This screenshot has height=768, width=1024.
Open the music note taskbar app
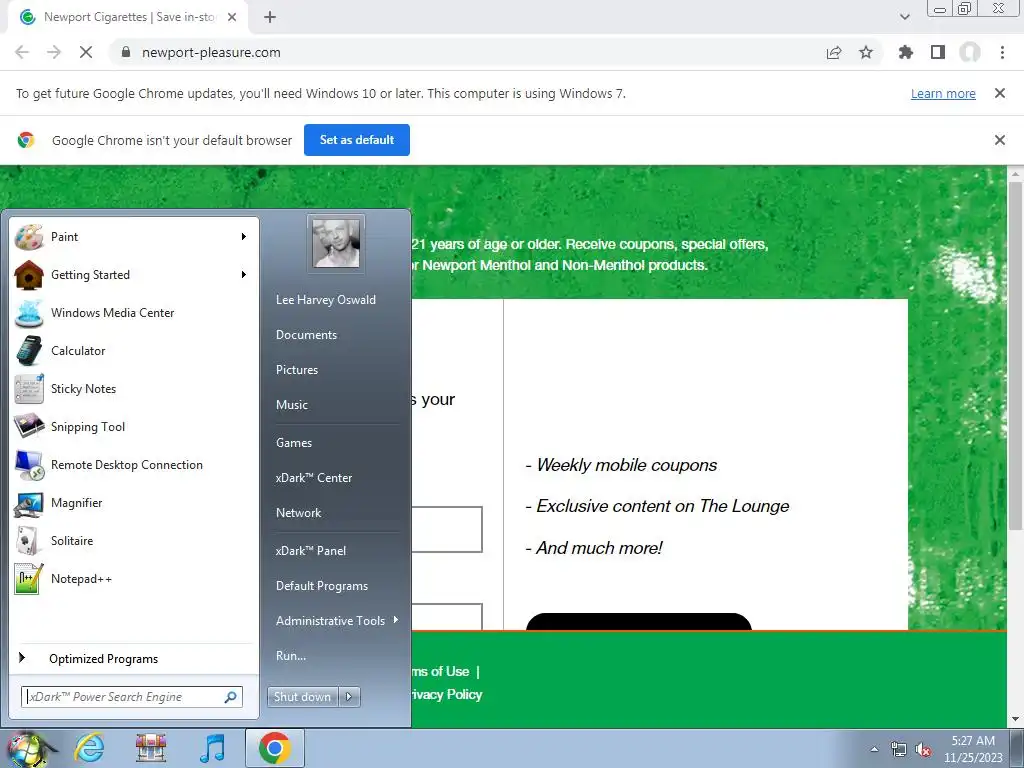point(212,748)
